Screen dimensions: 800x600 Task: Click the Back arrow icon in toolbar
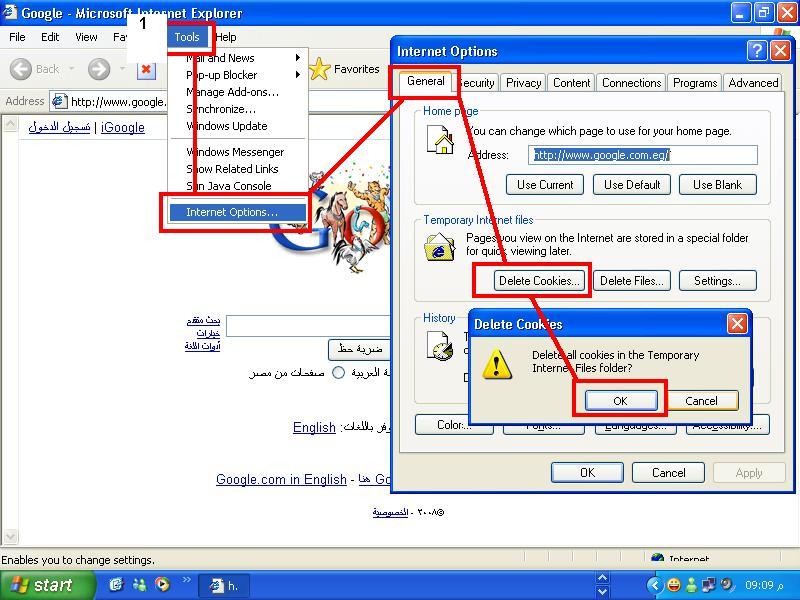[21, 69]
